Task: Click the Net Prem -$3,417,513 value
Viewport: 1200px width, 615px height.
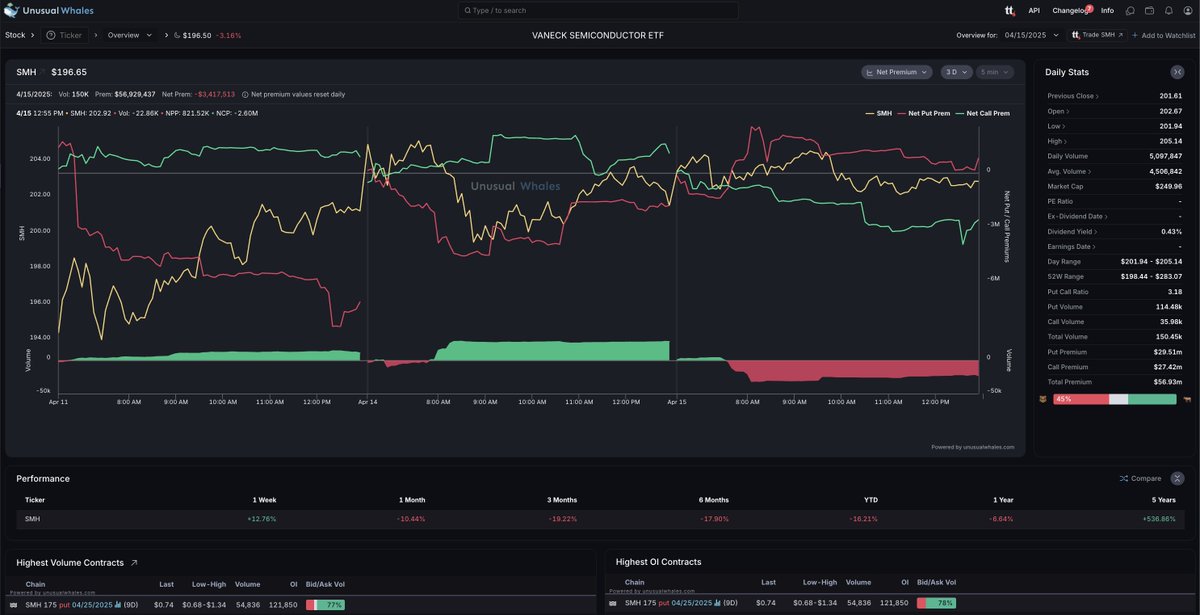Action: (215, 94)
